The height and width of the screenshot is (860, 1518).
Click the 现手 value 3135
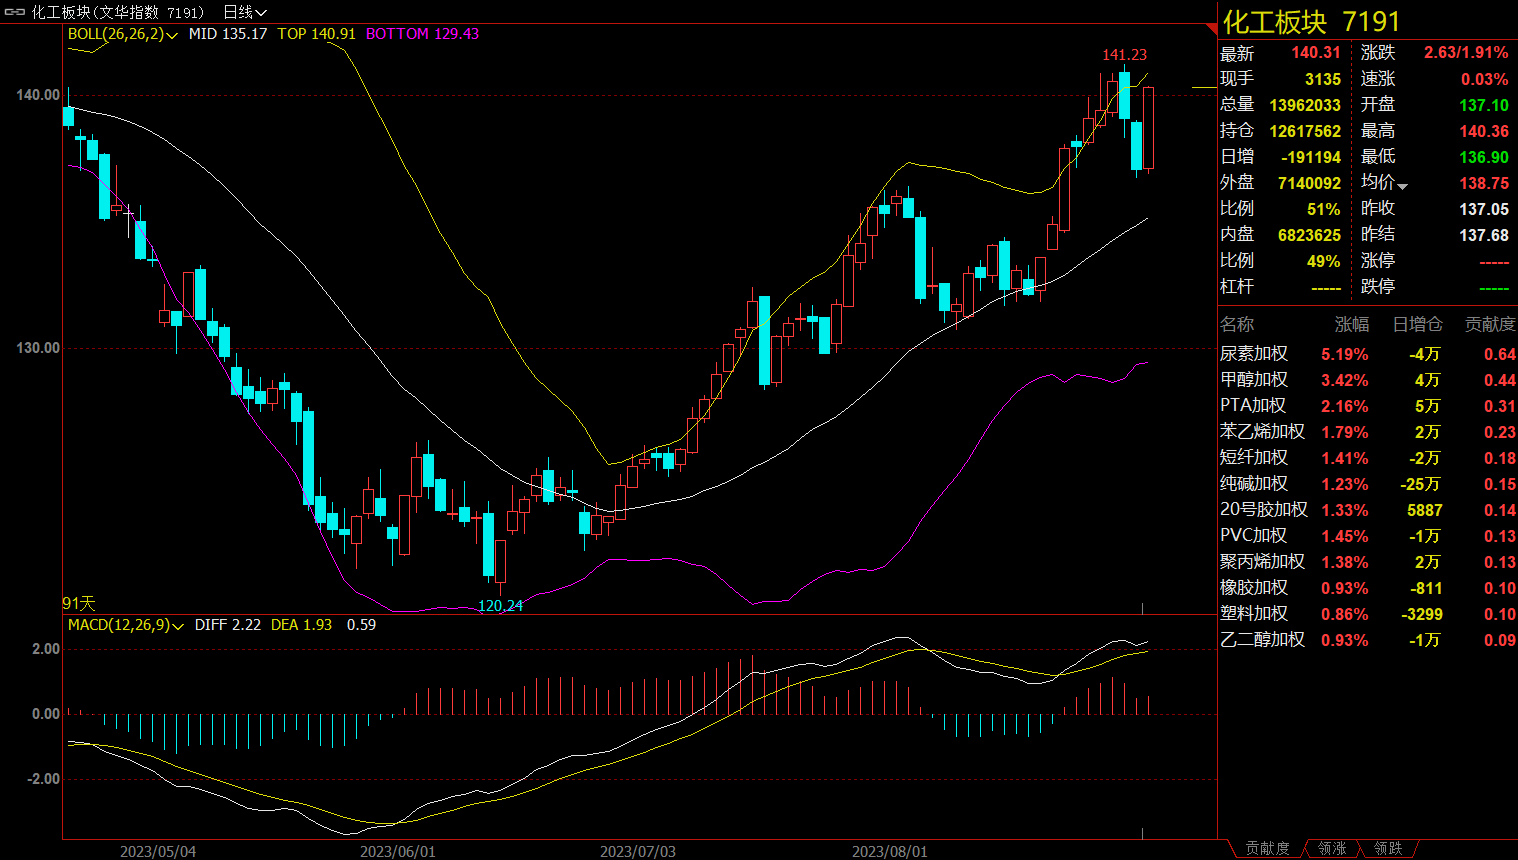[1323, 79]
